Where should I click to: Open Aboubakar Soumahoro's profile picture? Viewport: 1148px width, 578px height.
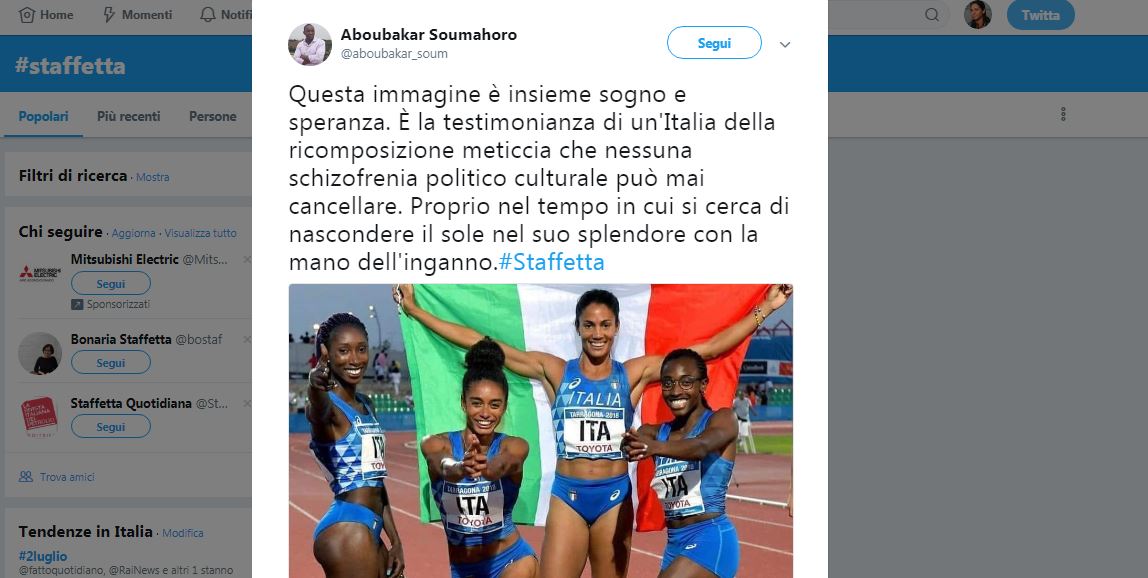click(310, 45)
